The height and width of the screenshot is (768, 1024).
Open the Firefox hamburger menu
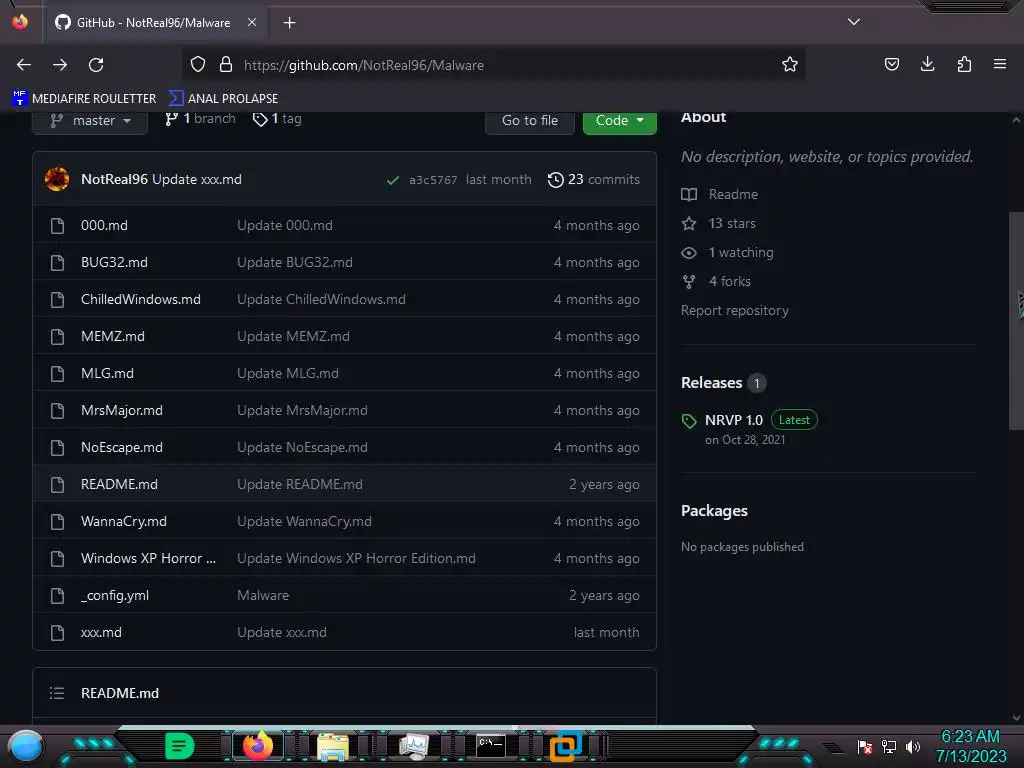point(1000,64)
